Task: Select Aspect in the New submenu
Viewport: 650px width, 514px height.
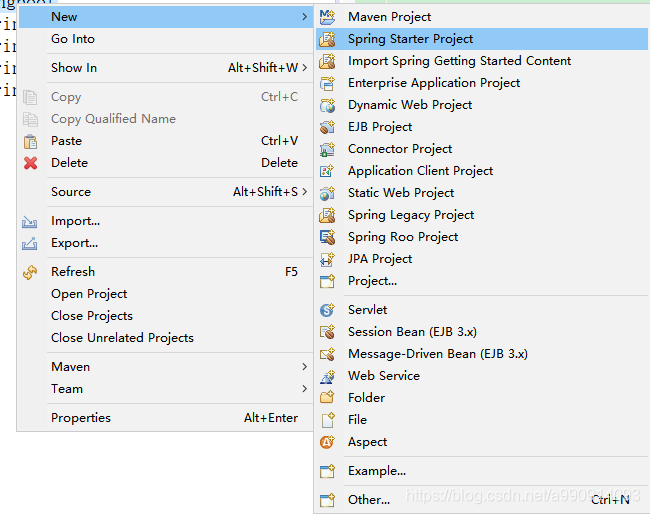Action: click(482, 442)
